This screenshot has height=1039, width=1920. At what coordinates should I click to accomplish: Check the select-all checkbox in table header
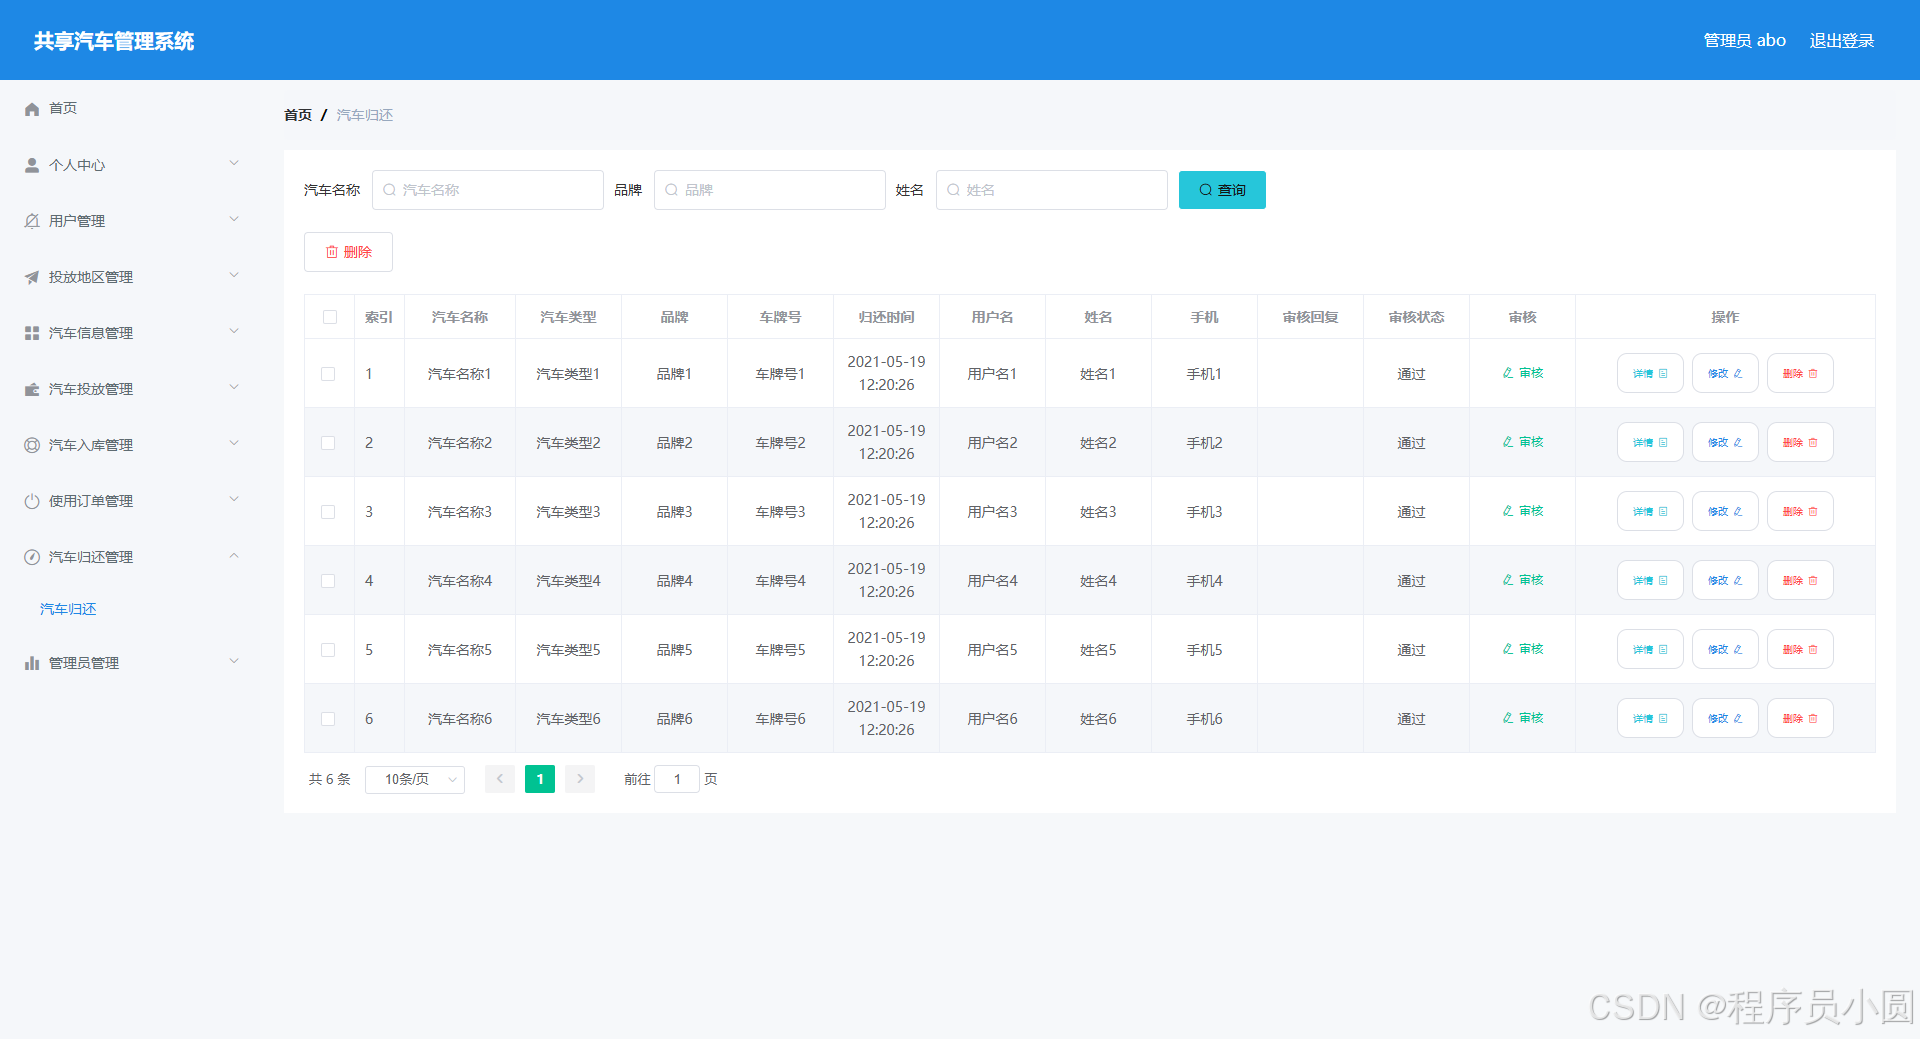click(330, 317)
